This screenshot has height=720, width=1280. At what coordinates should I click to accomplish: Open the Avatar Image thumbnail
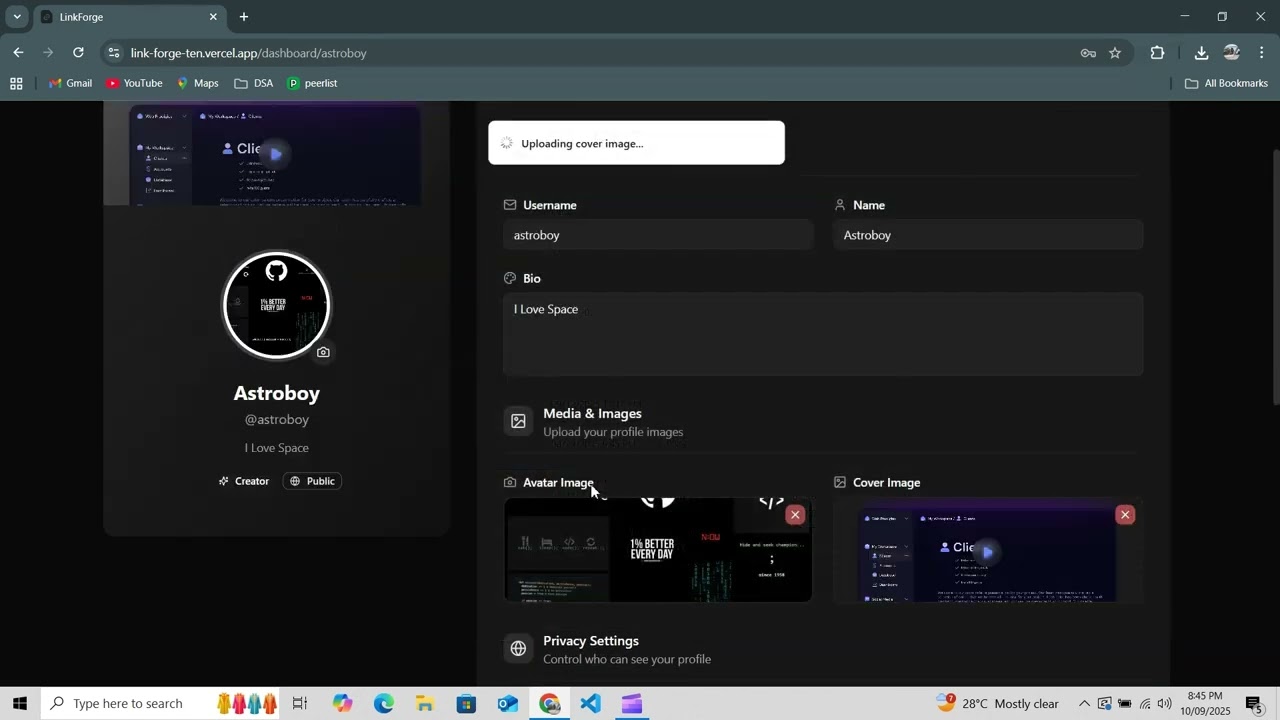658,550
